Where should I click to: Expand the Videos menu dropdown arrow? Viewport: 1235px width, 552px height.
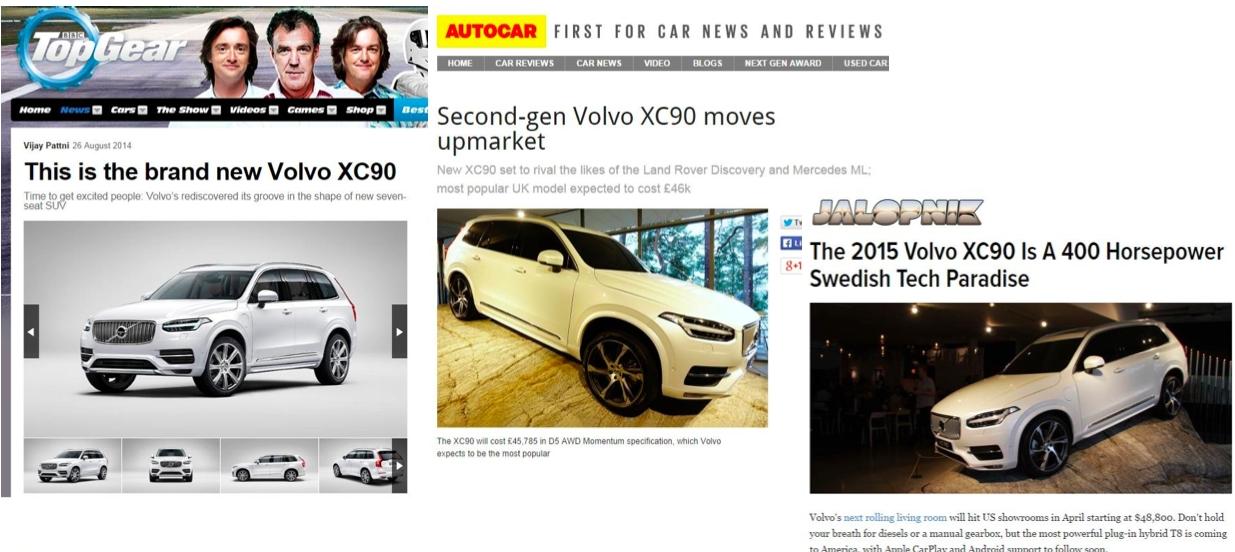[x=275, y=110]
